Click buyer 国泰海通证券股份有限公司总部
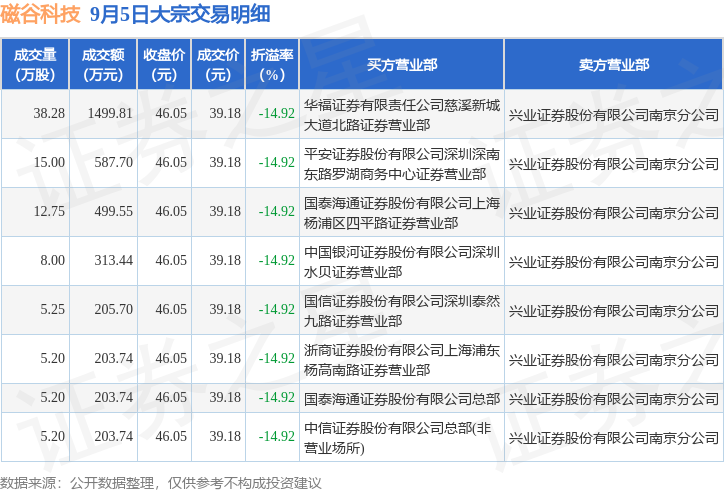 point(402,399)
